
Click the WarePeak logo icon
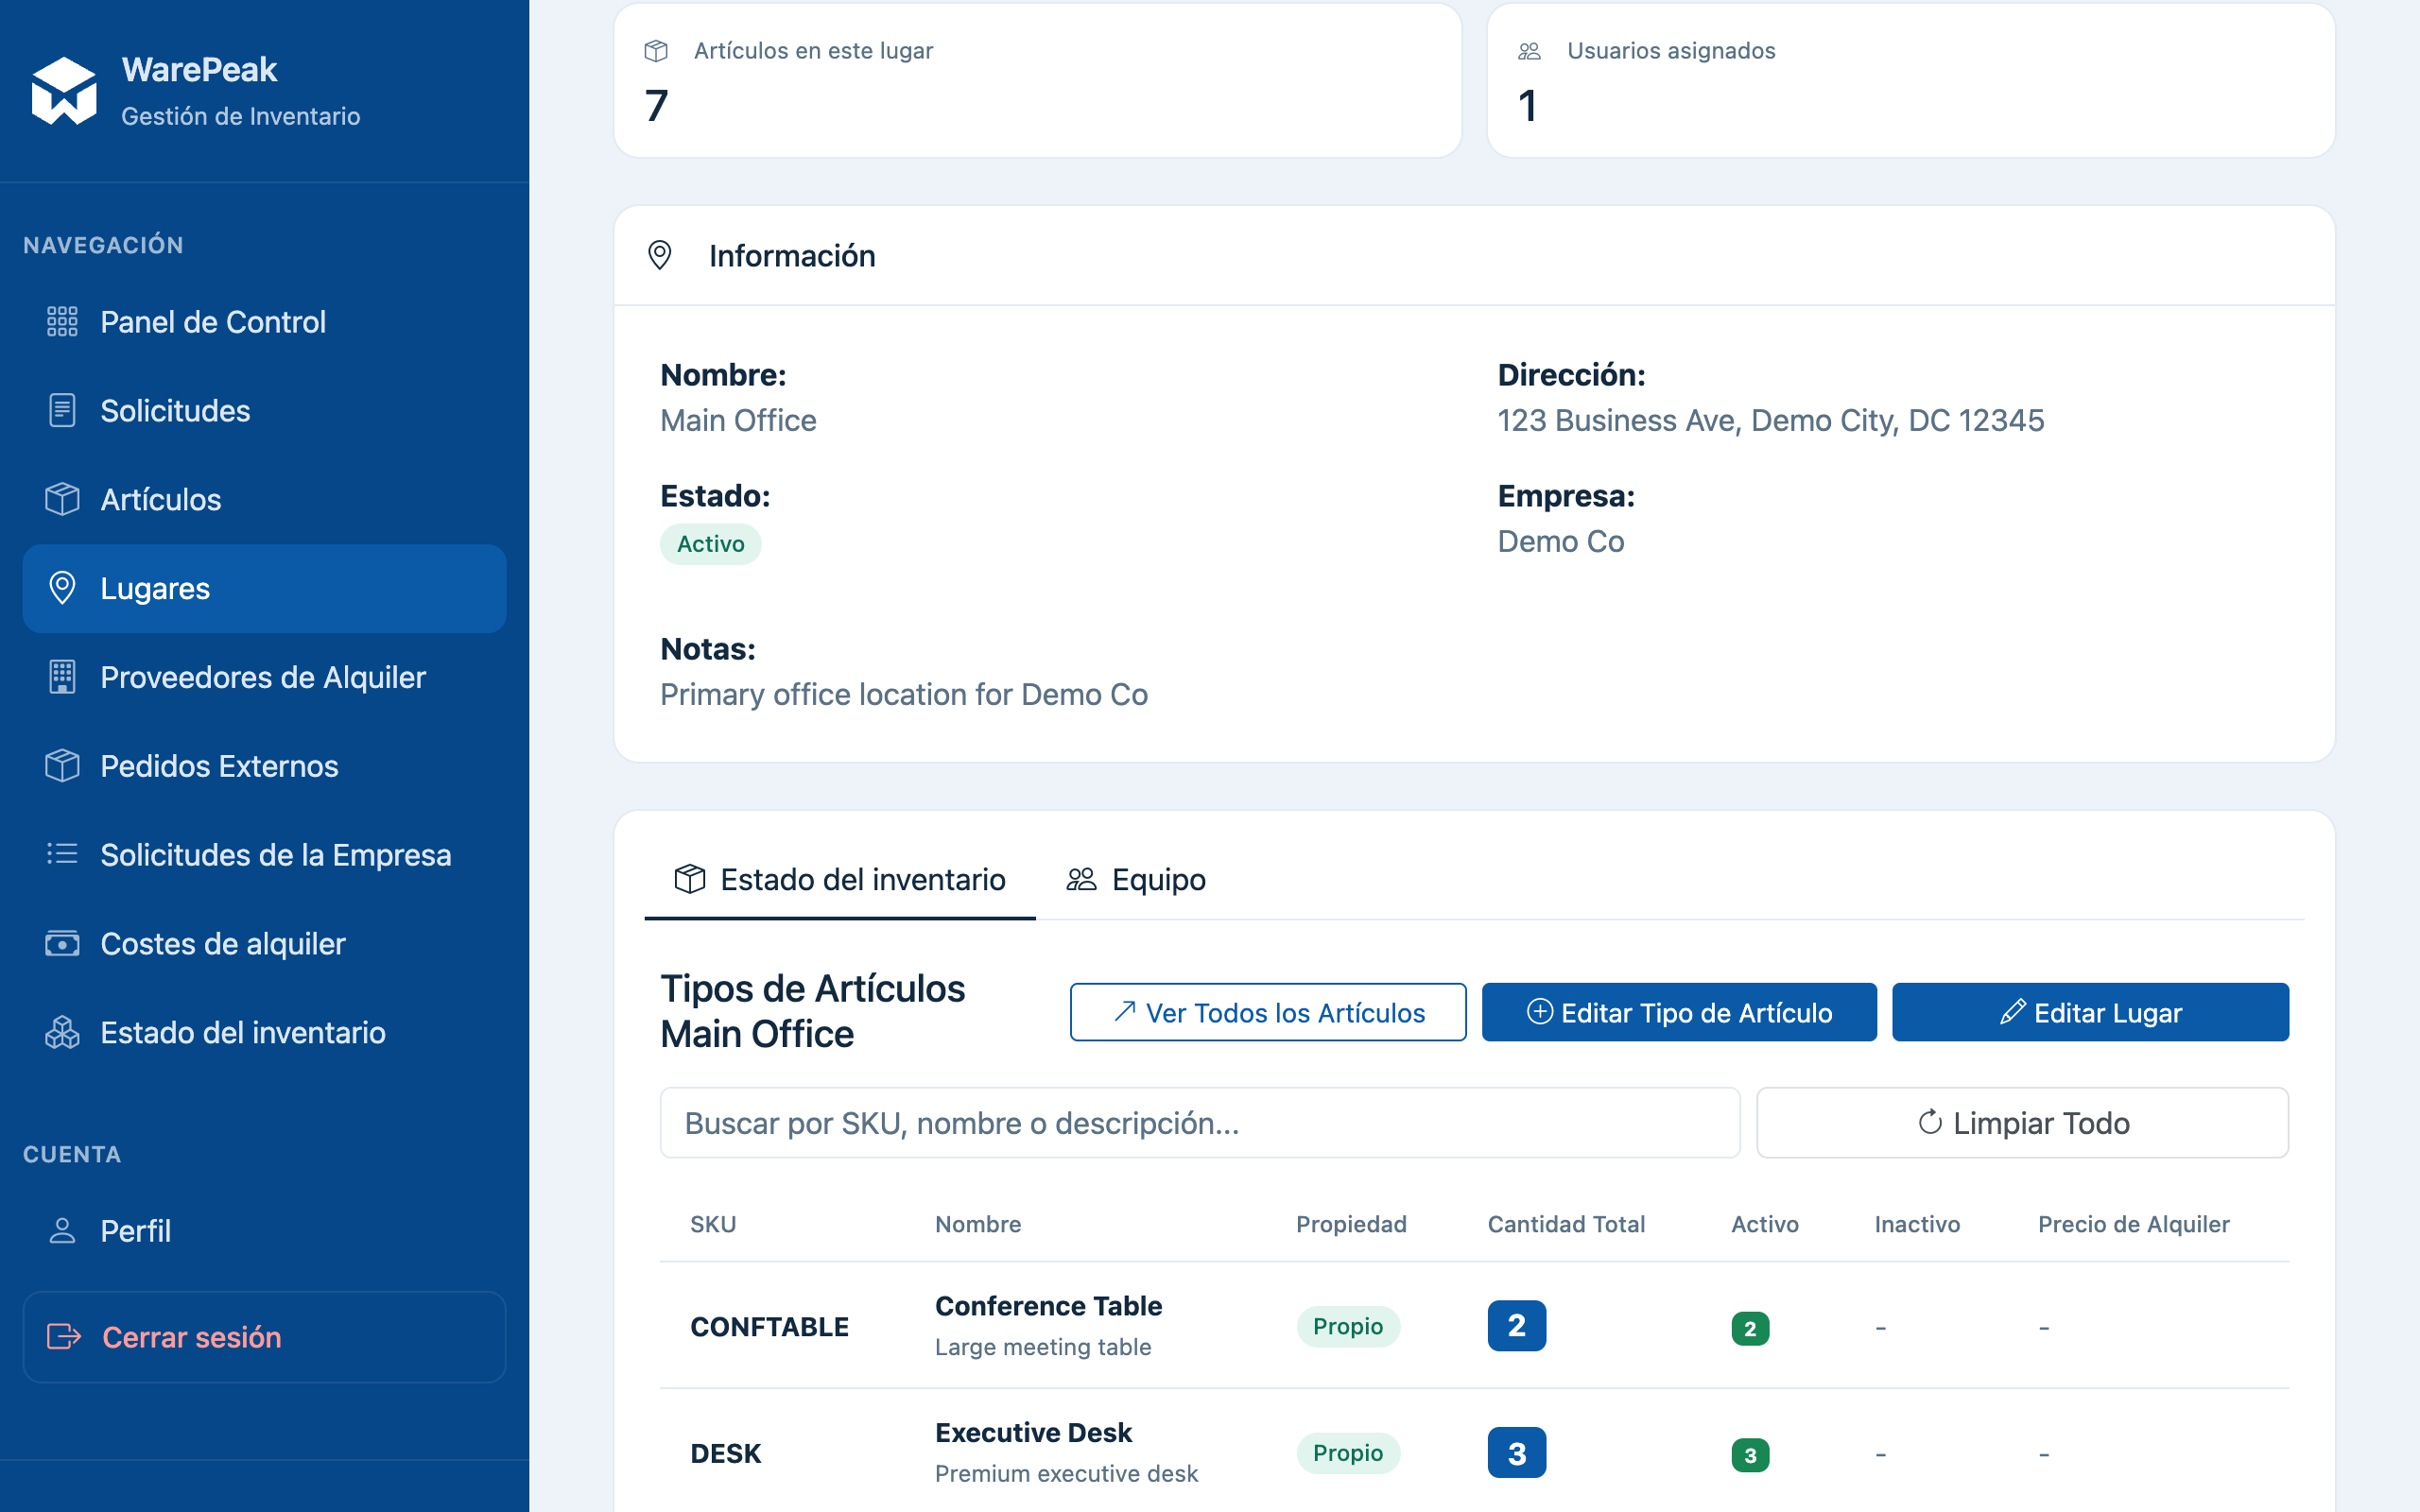pos(64,91)
